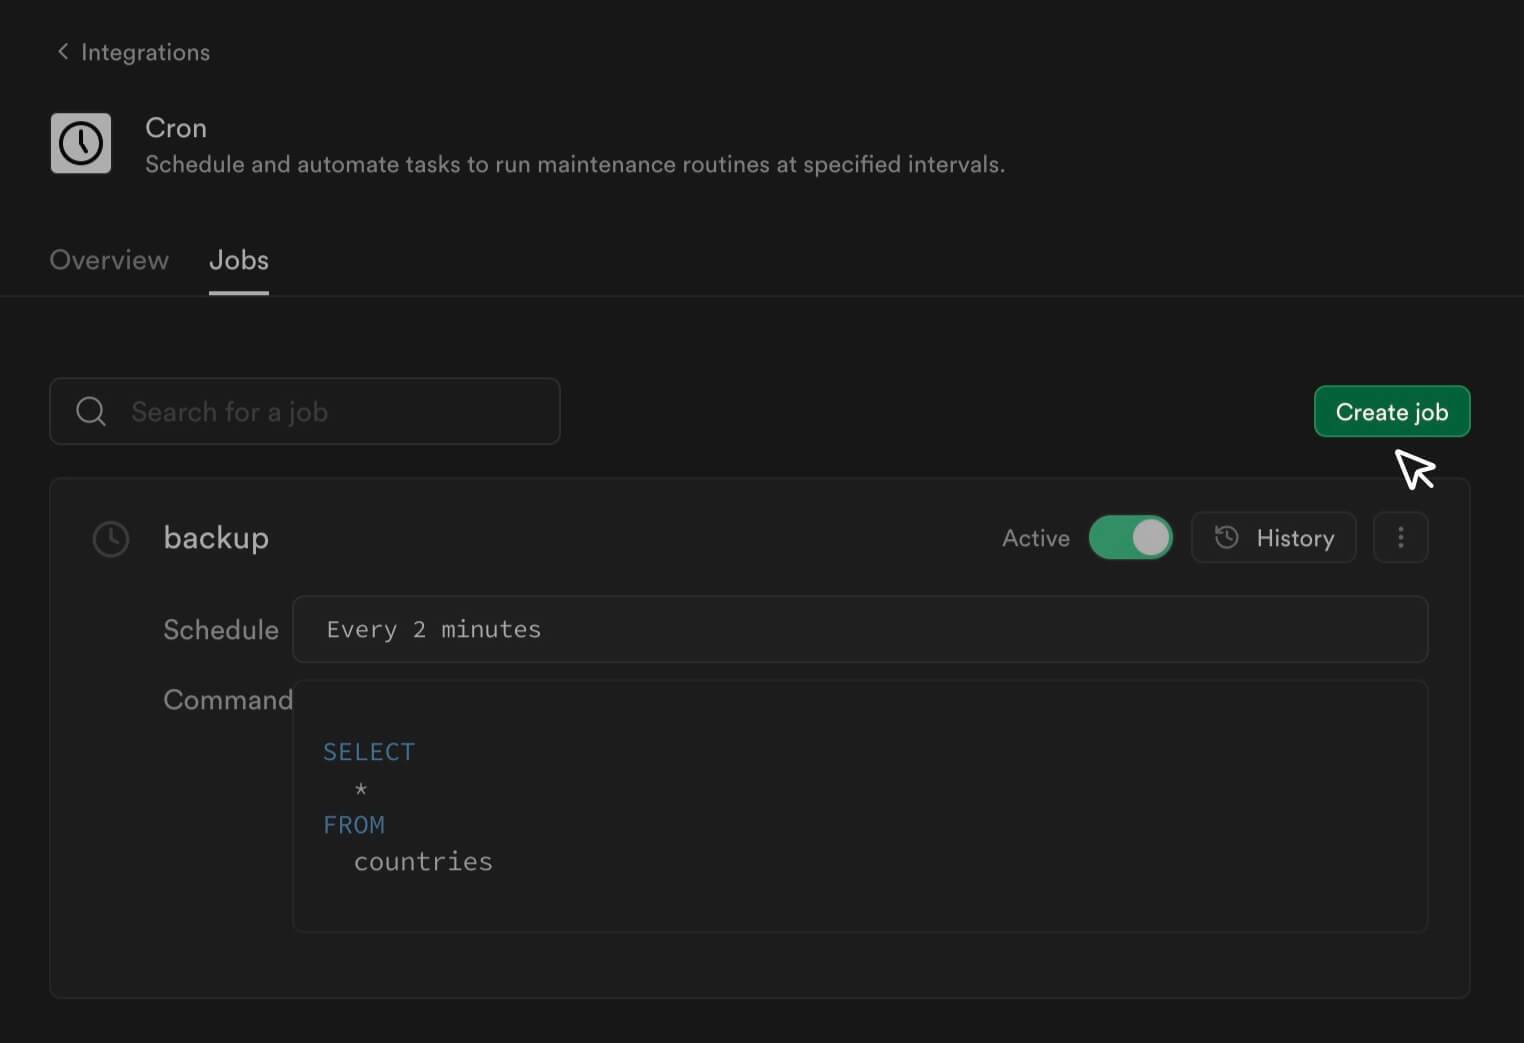Click the magnifier icon in search box
Screen dimensions: 1524x1043
point(91,412)
